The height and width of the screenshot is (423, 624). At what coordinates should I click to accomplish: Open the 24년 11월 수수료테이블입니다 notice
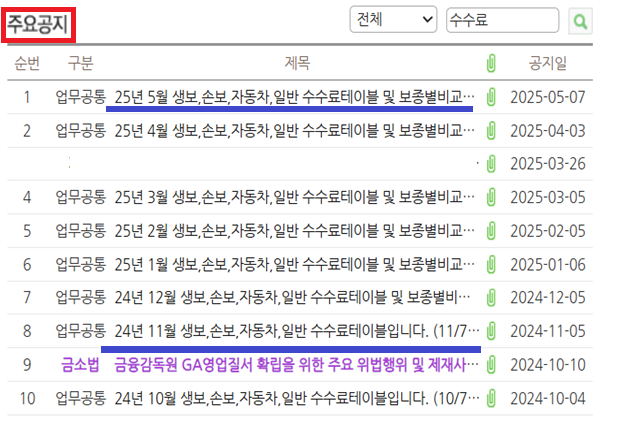click(297, 331)
